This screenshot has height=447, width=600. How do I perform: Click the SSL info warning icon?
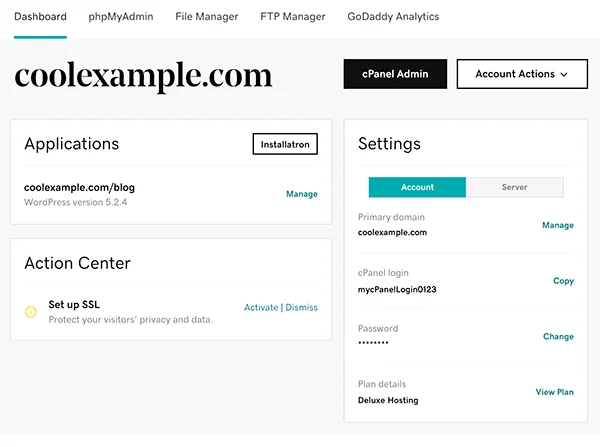pos(31,312)
